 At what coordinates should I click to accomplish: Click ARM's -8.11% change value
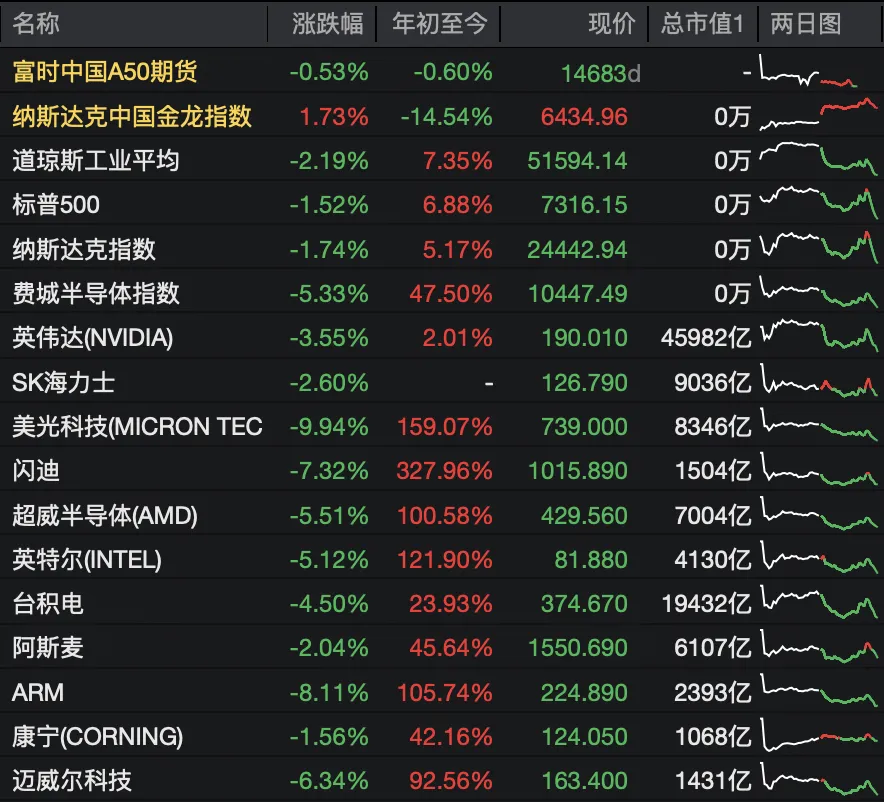[329, 692]
